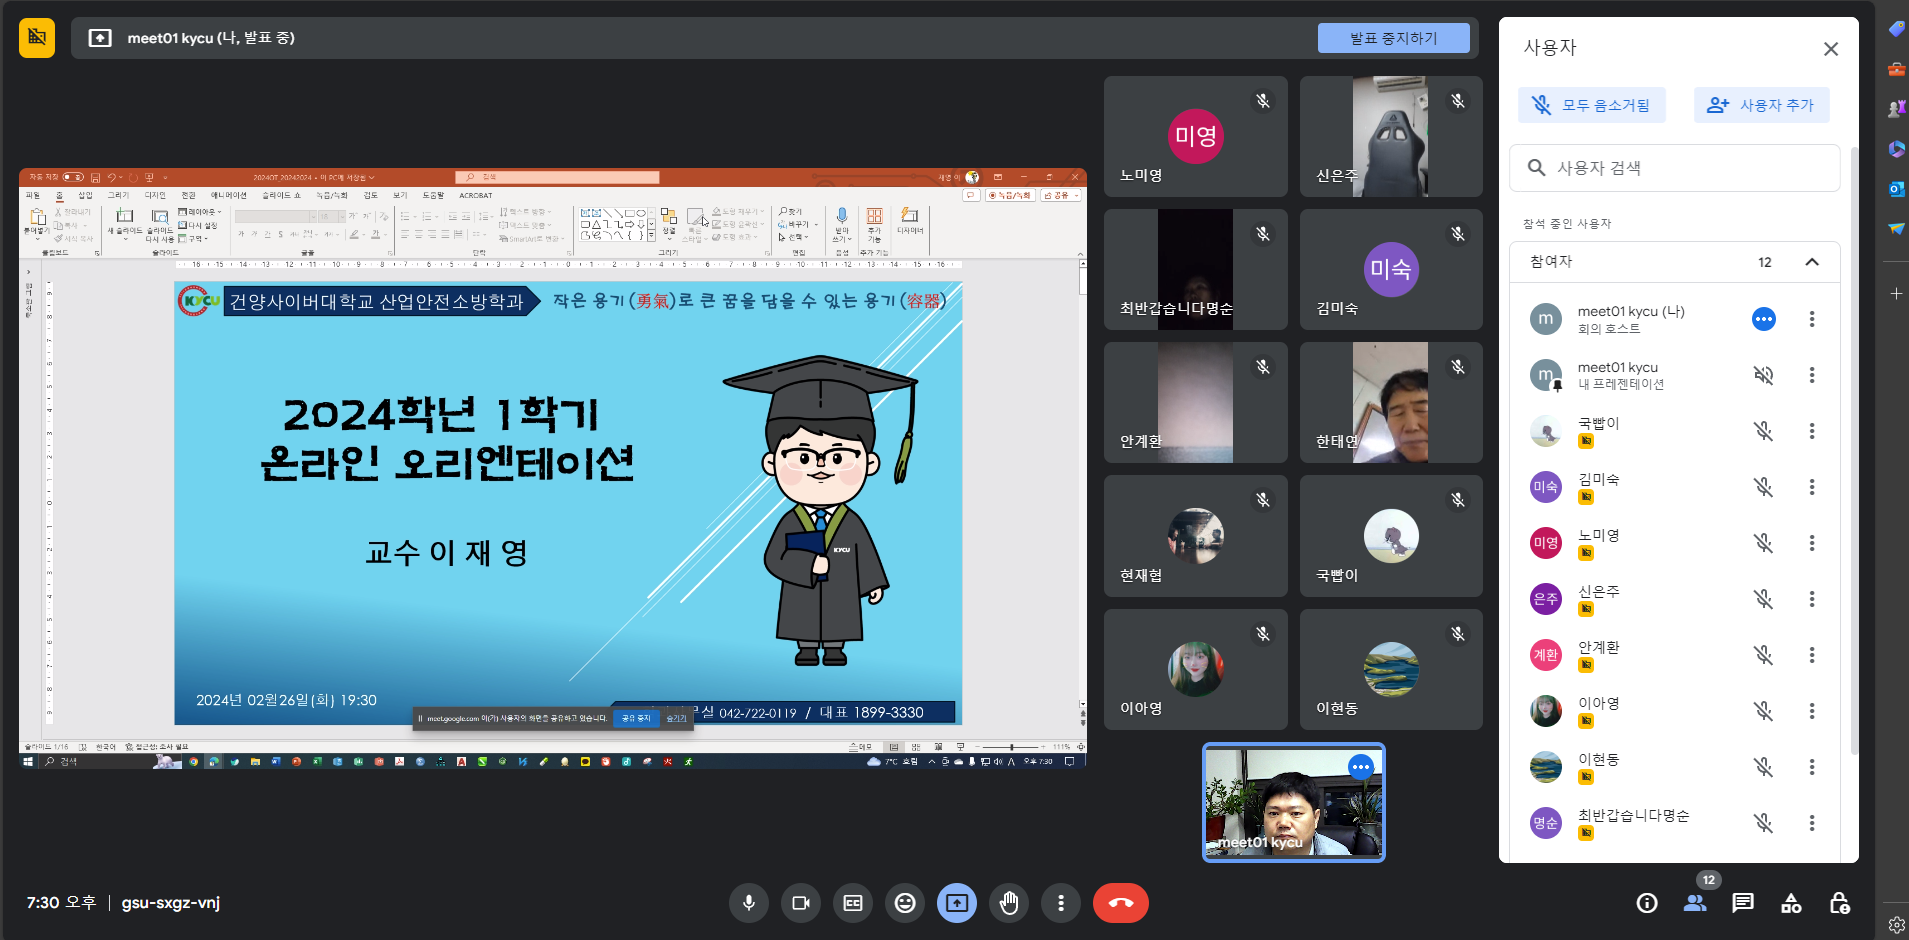The image size is (1909, 940).
Task: Mute the microphone in the call controls
Action: pos(748,903)
